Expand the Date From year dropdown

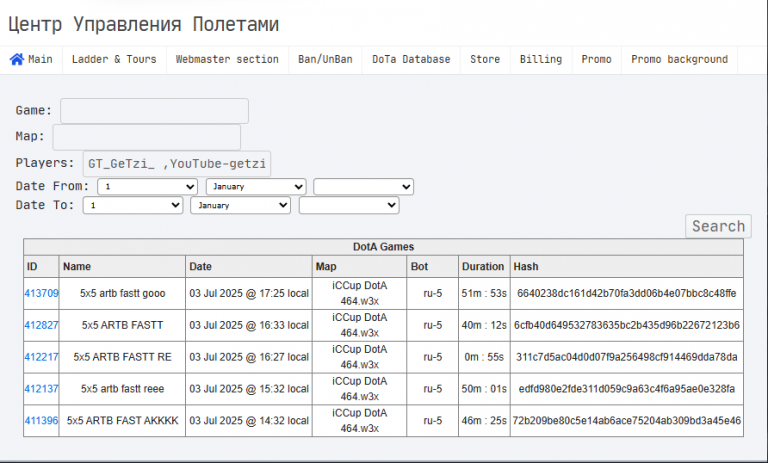click(363, 187)
